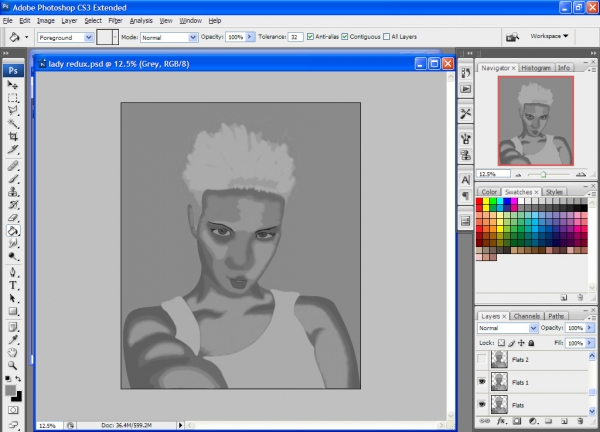
Task: Swap foreground and background colors
Action: (18, 379)
